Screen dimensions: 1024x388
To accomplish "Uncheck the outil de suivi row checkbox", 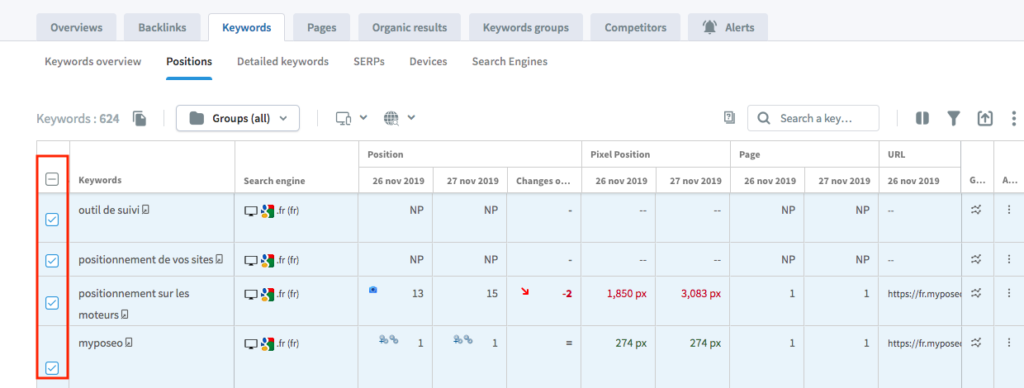I will (x=52, y=219).
